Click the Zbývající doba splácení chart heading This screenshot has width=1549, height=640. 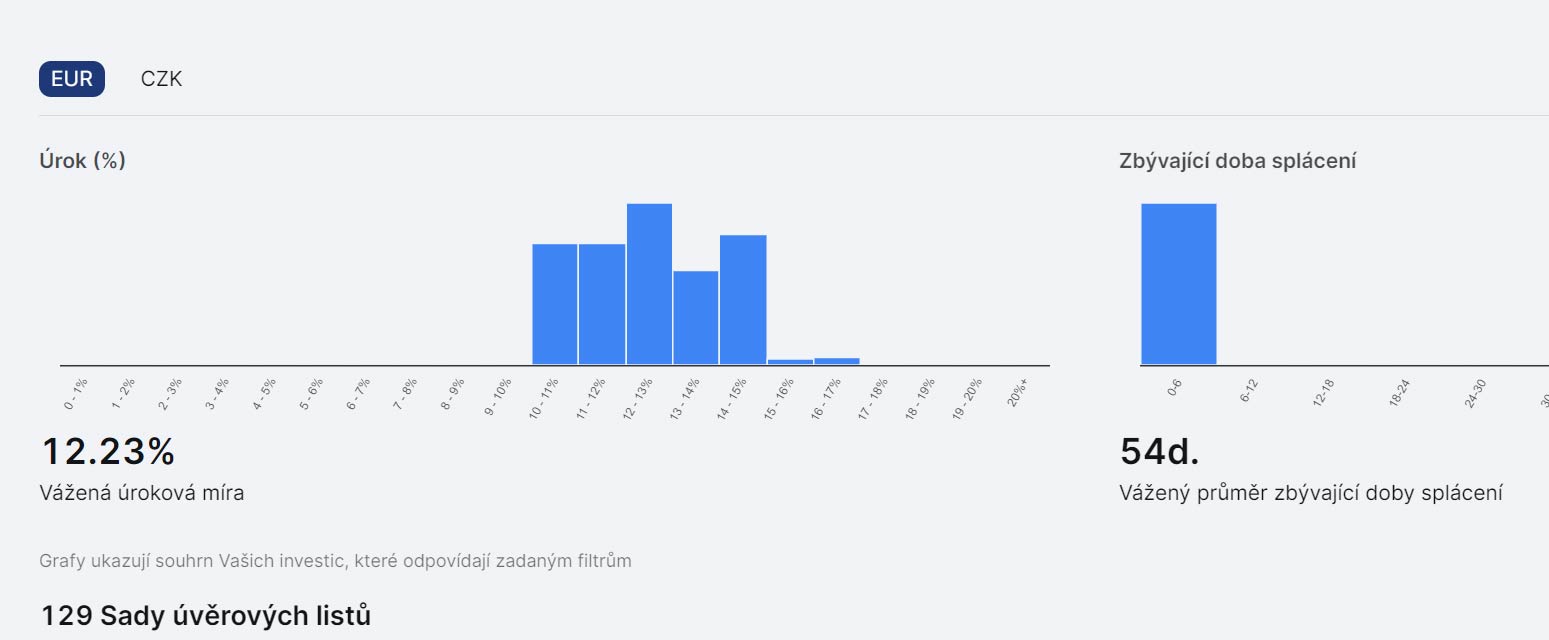[1238, 160]
